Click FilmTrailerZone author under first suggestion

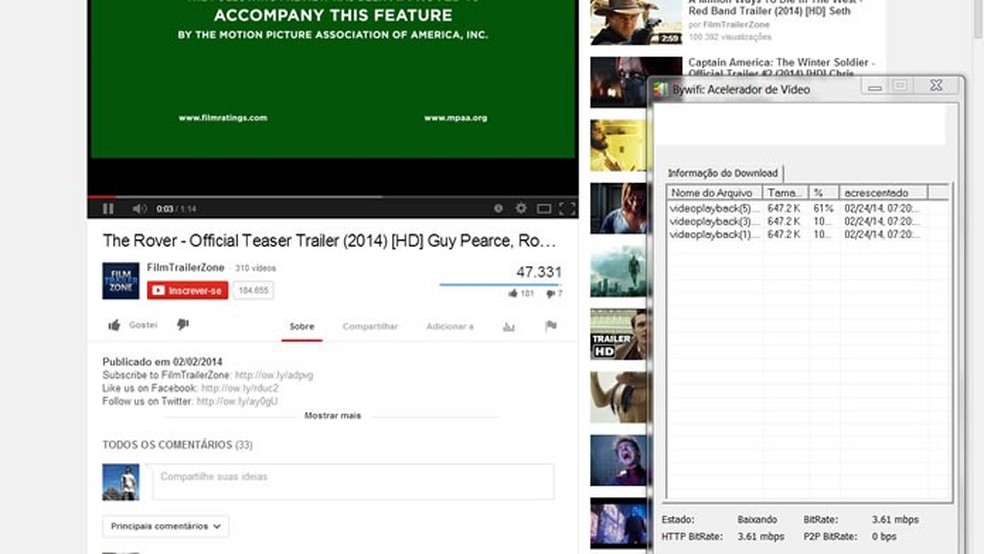click(735, 24)
